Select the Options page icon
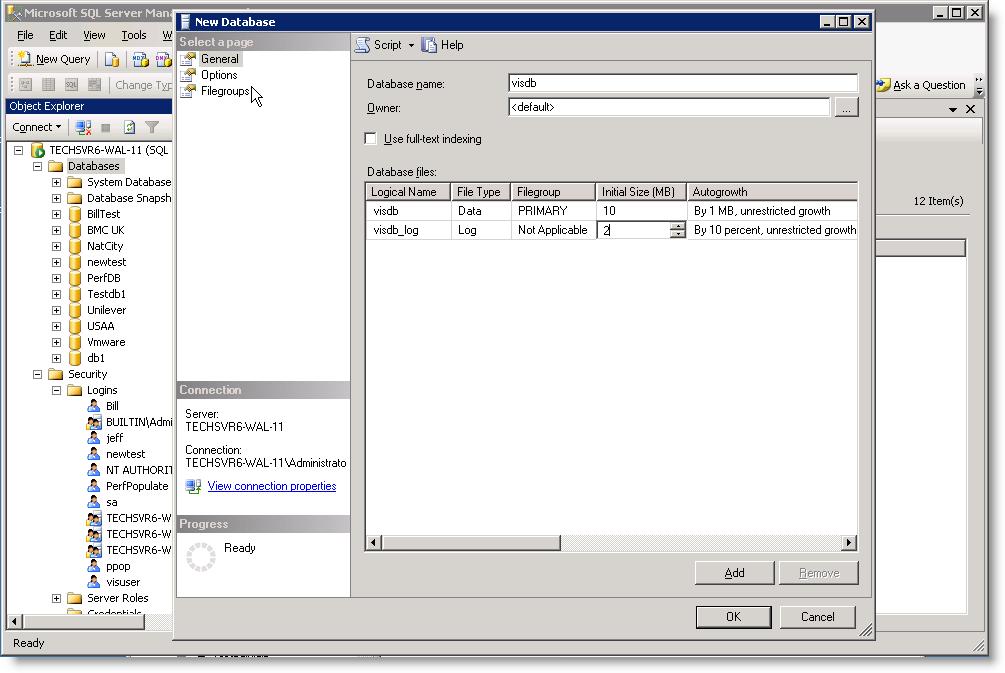 pos(188,75)
